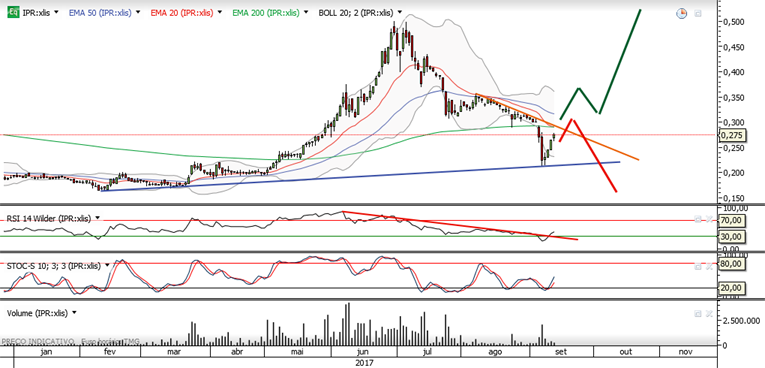Open the Volume (IPR:xlis) dropdown arrow

tap(74, 313)
